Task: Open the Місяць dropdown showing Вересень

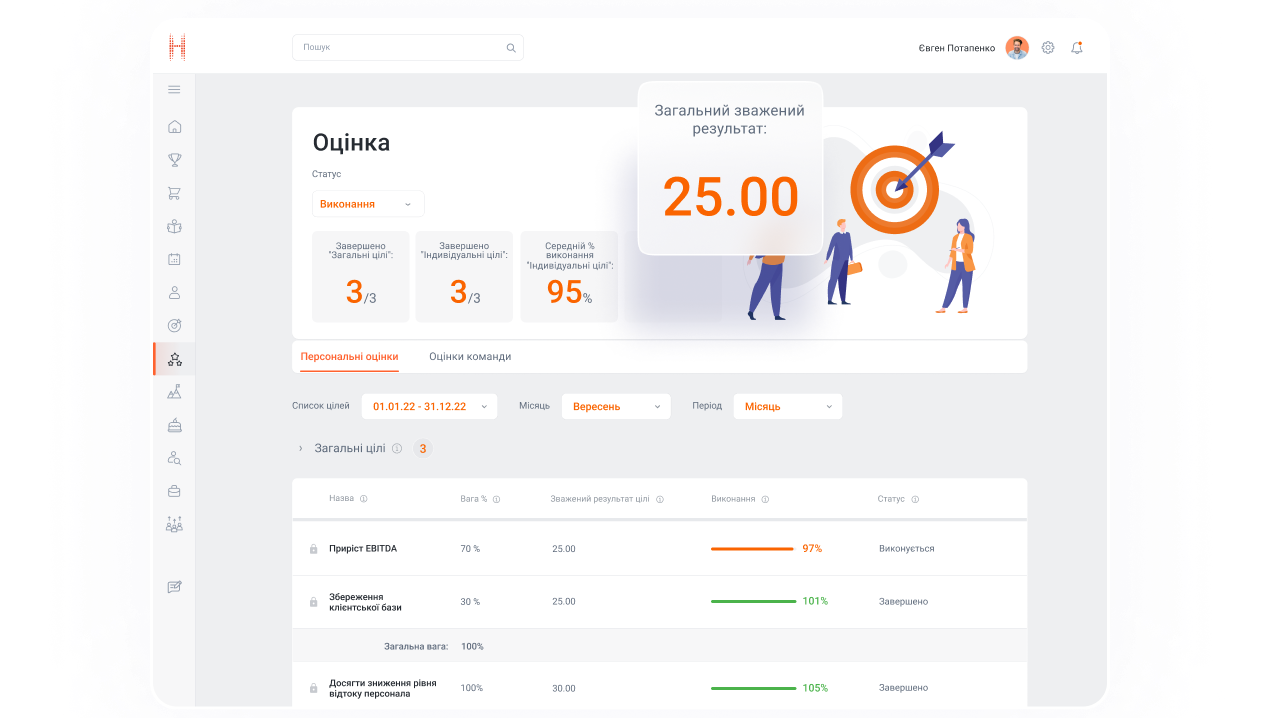Action: 615,407
